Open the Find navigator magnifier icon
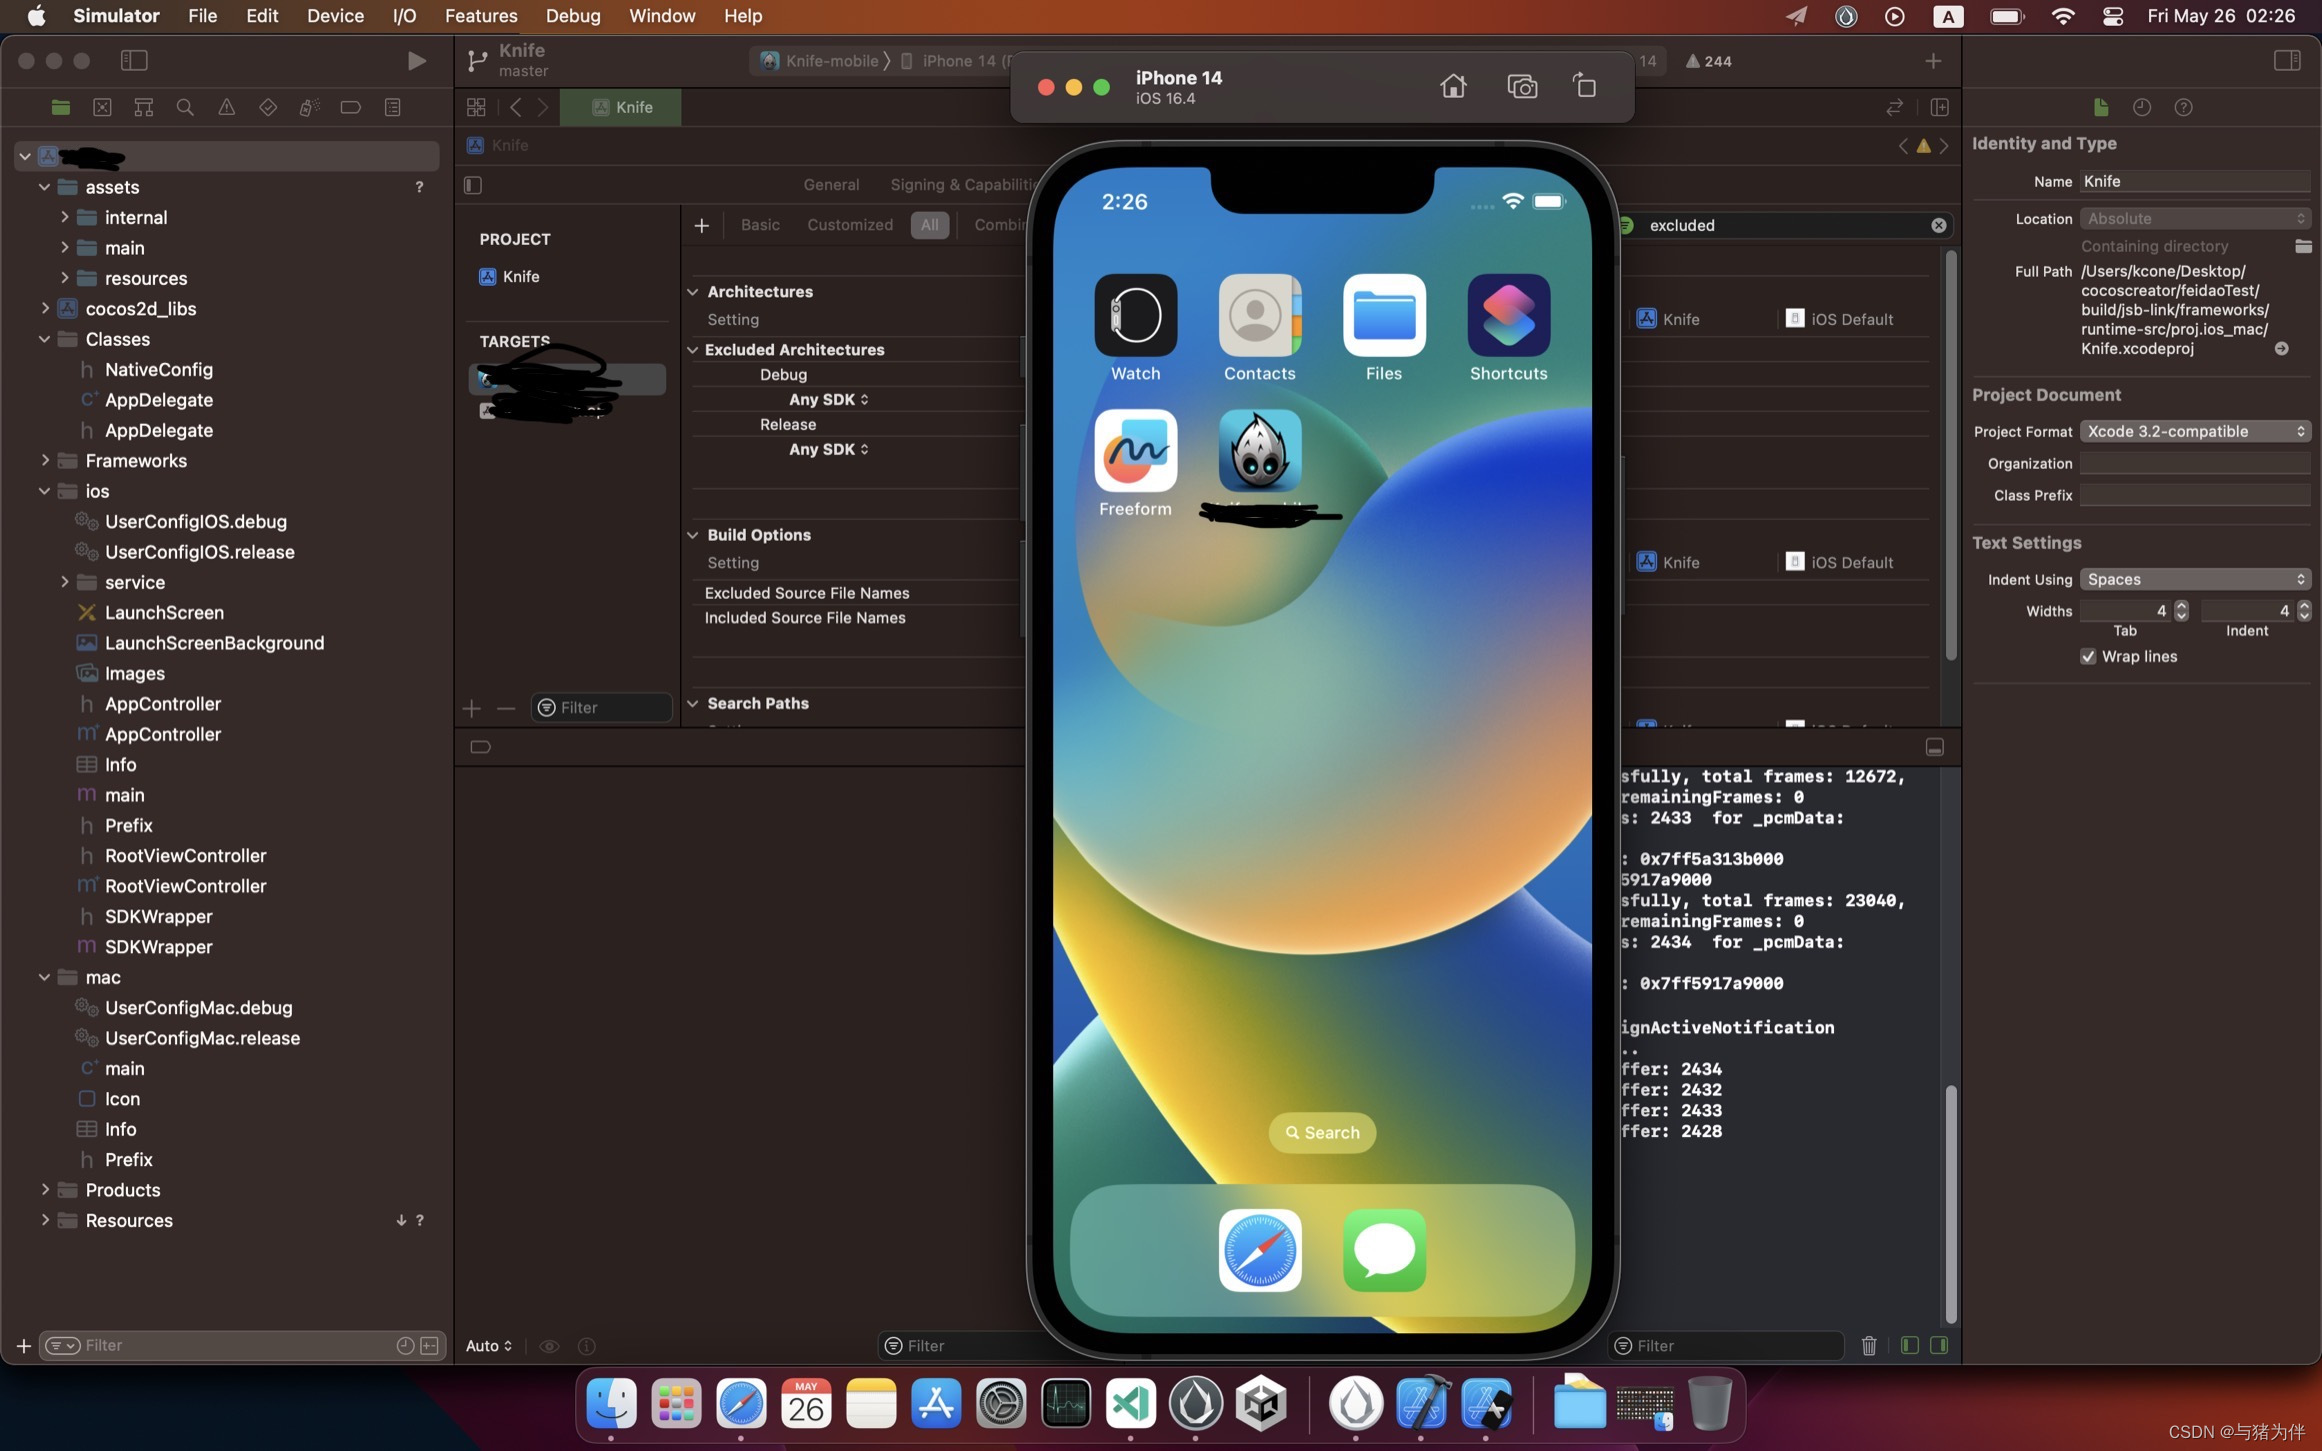This screenshot has height=1451, width=2322. (x=185, y=107)
